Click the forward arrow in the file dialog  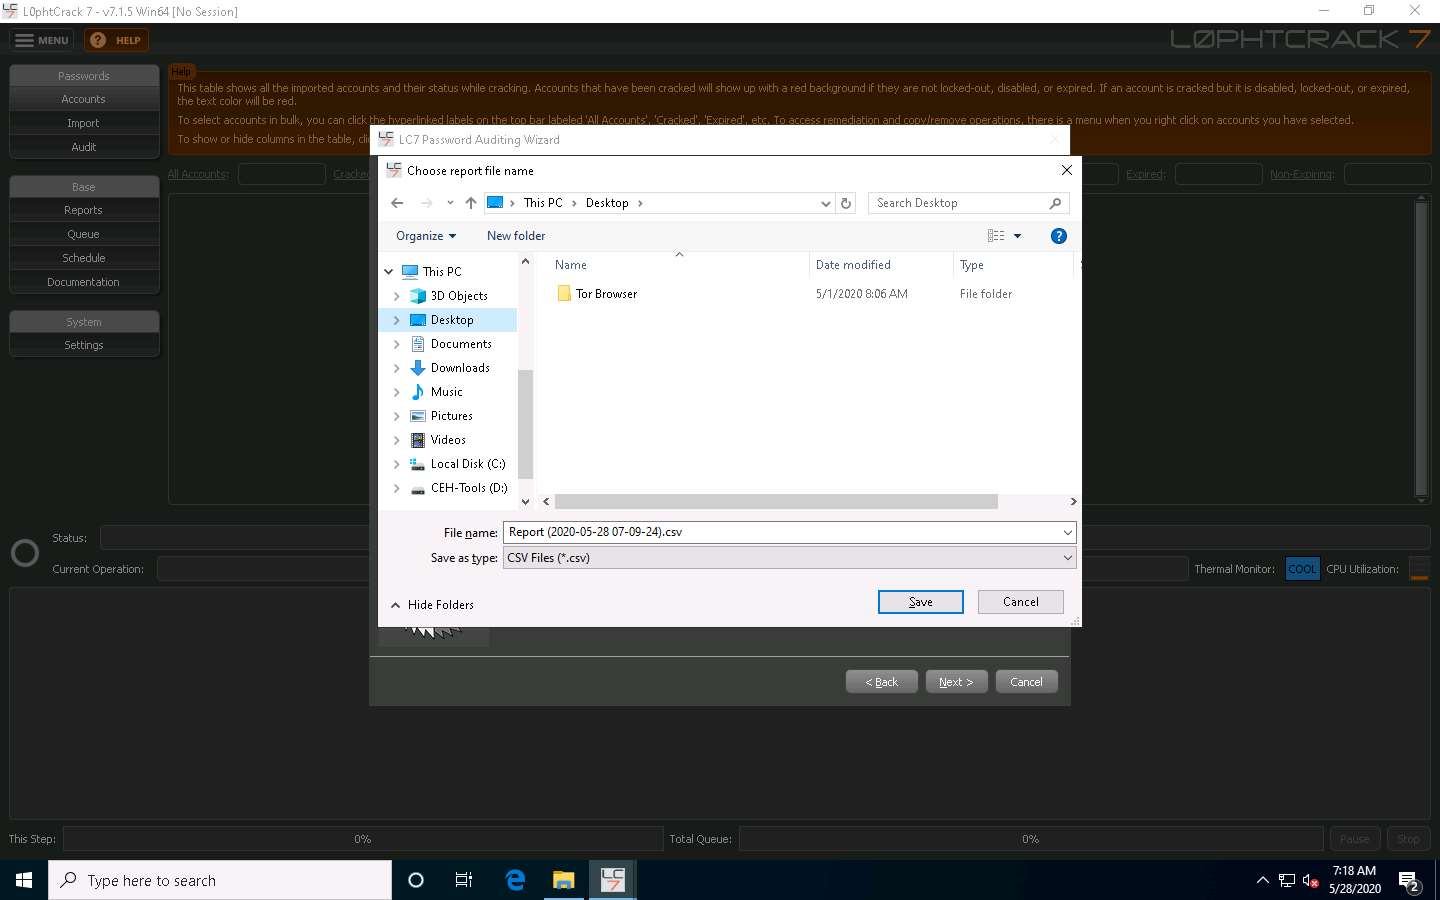(427, 203)
